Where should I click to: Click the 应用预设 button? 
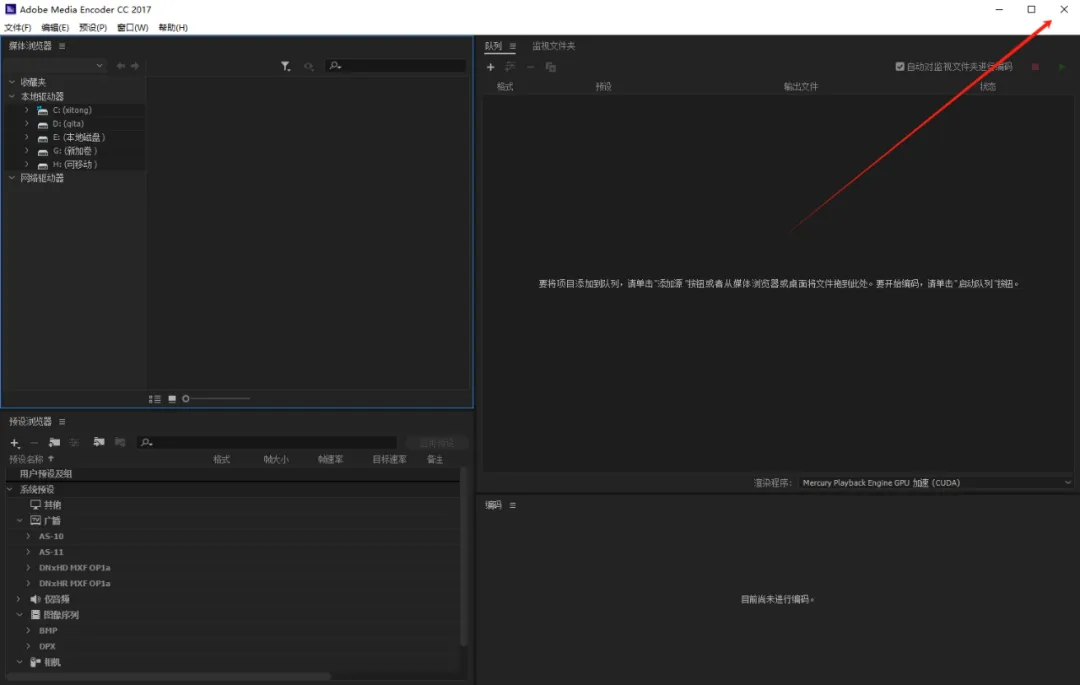tap(437, 443)
